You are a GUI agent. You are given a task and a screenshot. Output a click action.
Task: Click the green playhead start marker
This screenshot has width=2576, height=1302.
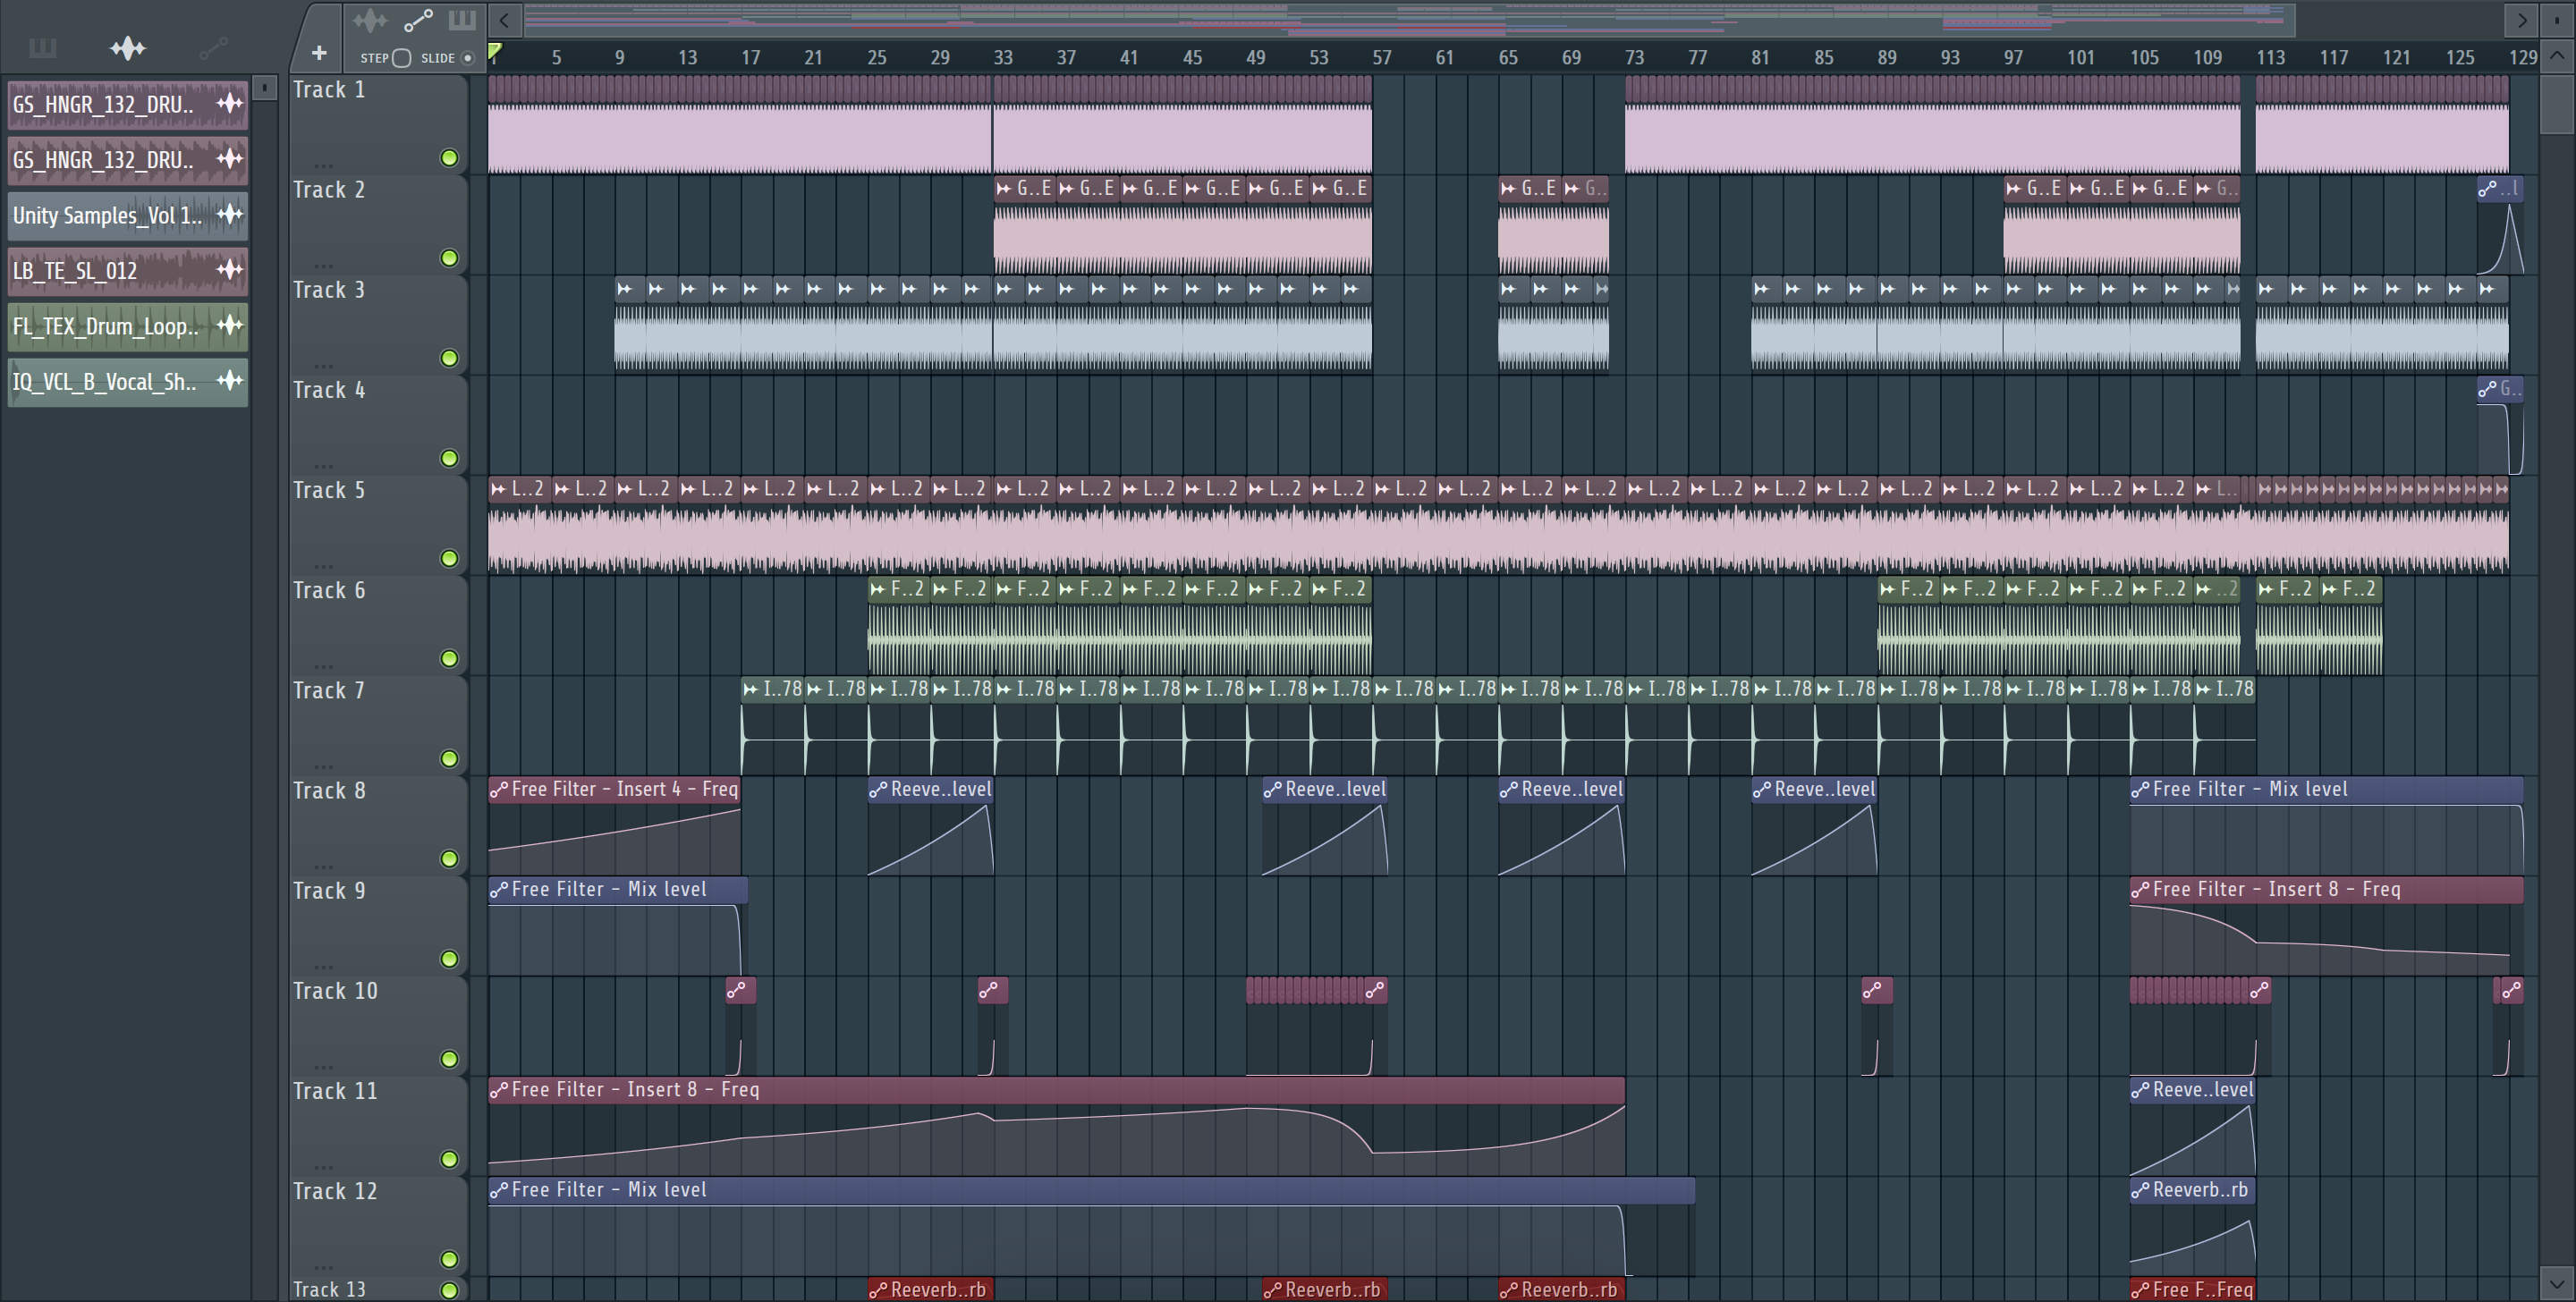(x=494, y=52)
